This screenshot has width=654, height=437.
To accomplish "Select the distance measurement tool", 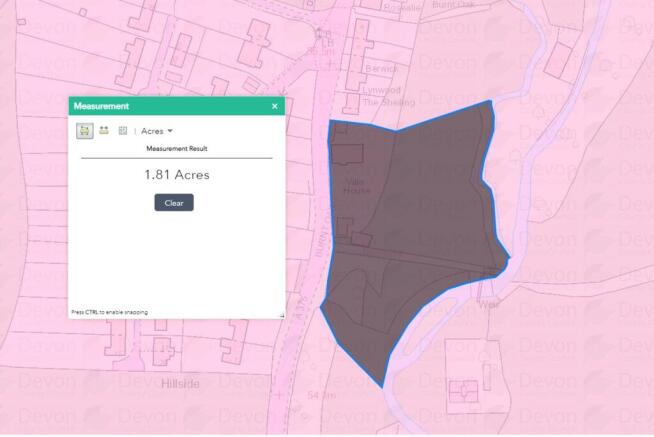I will (x=104, y=130).
